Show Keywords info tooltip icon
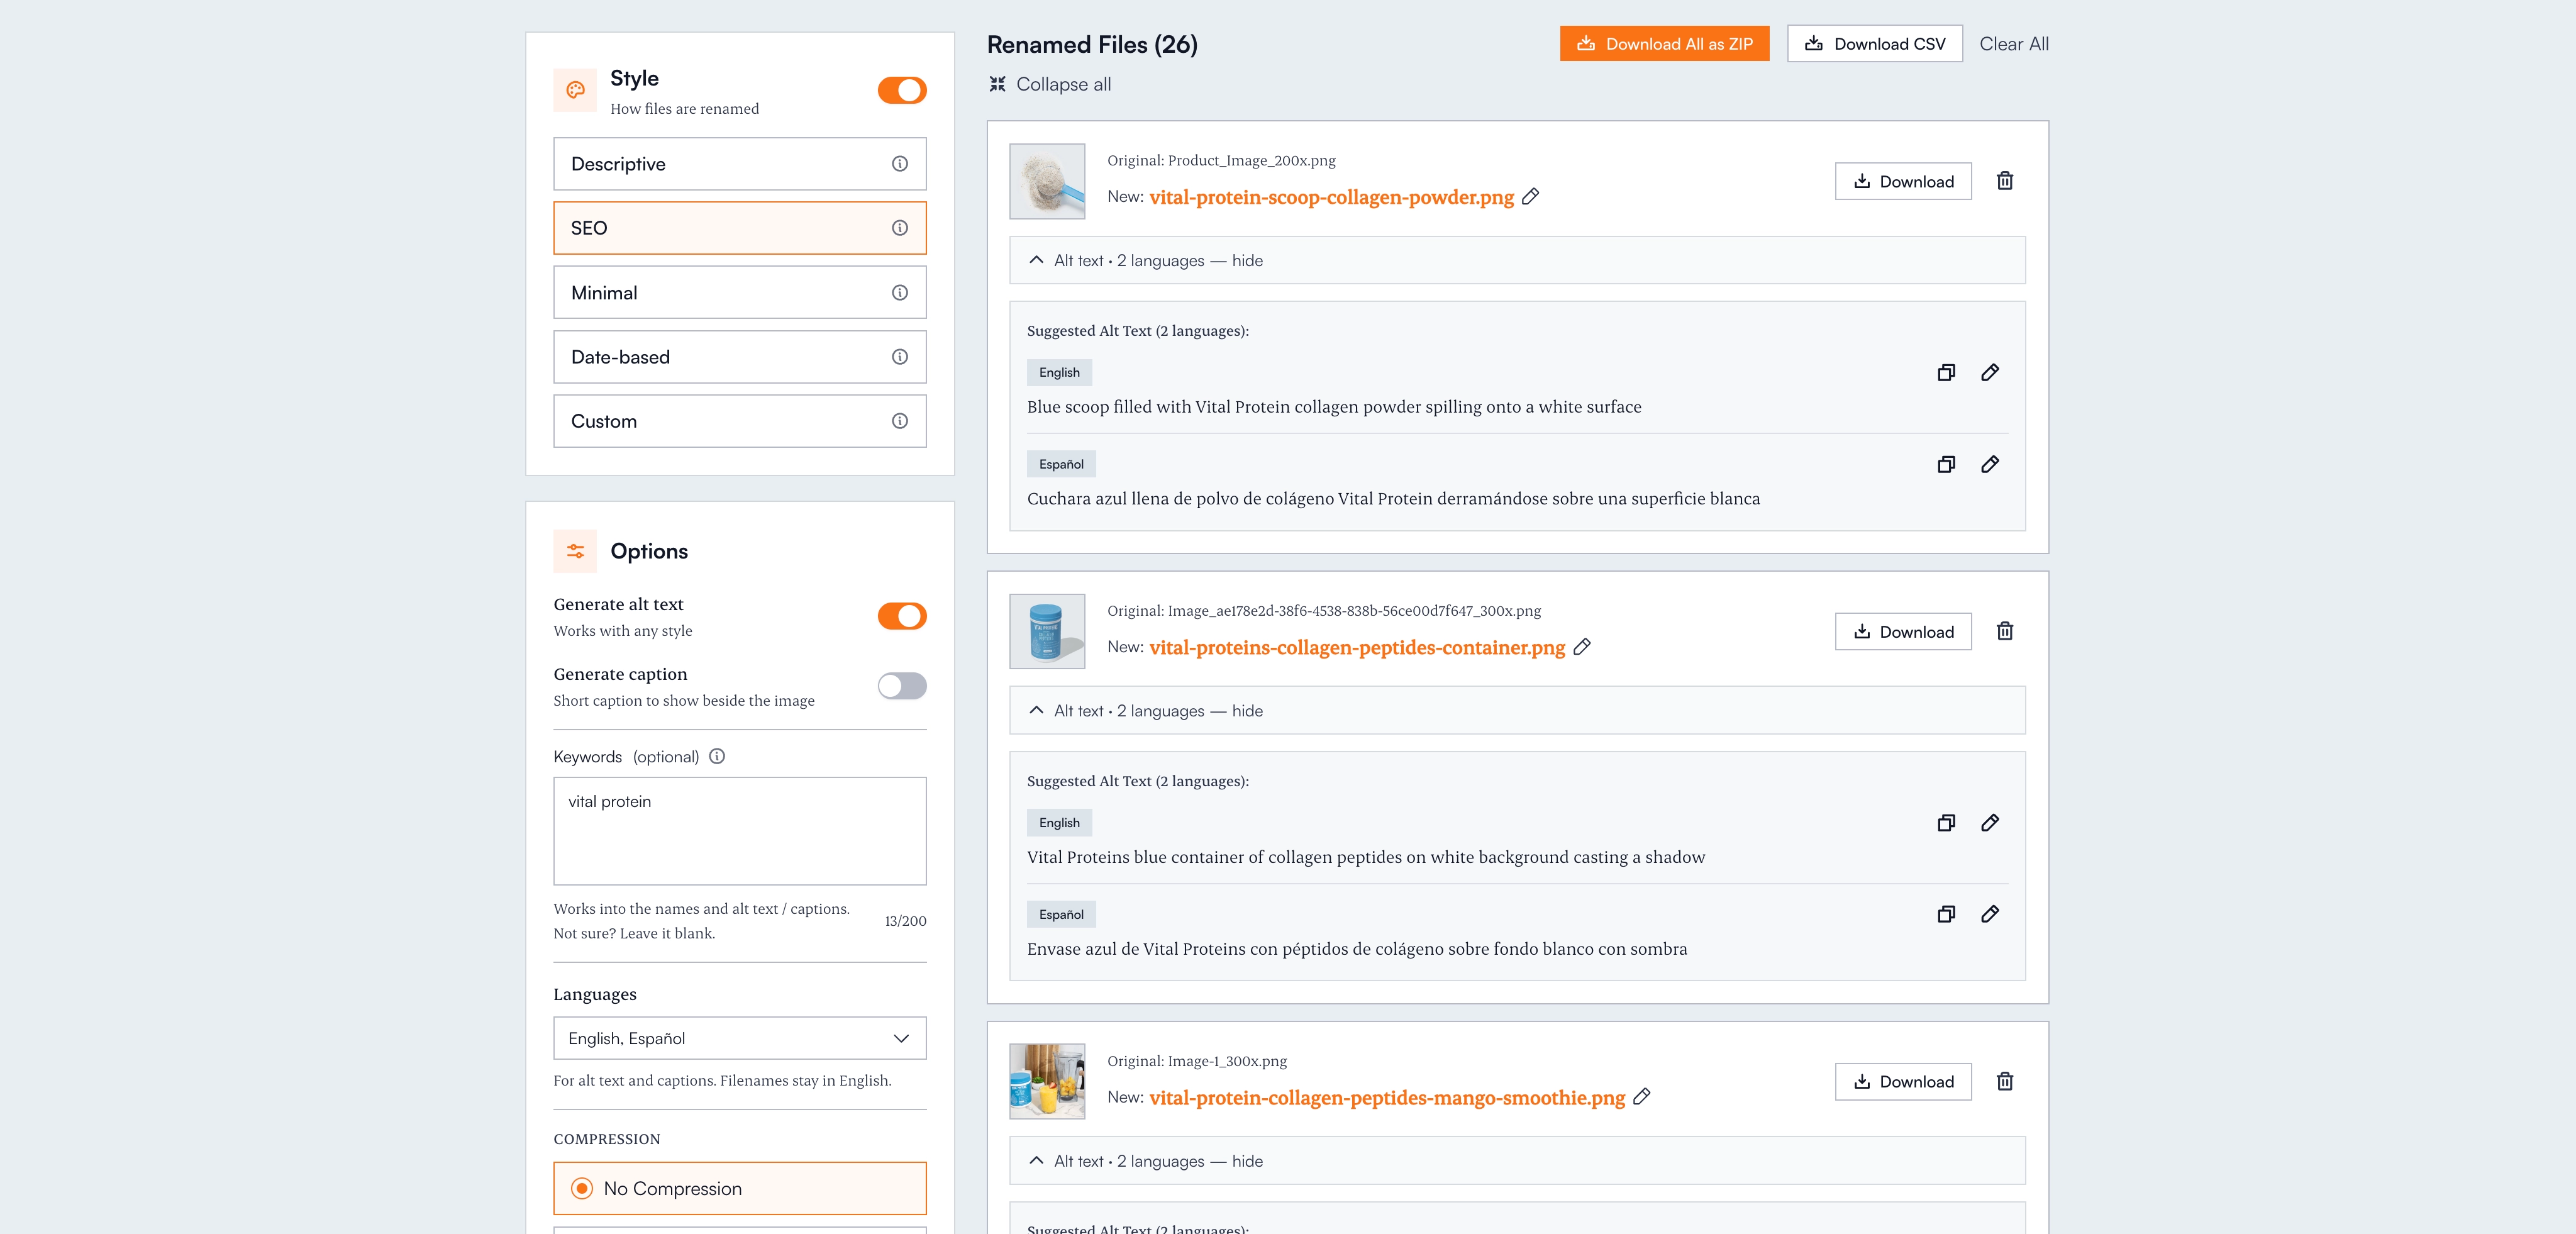The width and height of the screenshot is (2576, 1234). tap(717, 756)
